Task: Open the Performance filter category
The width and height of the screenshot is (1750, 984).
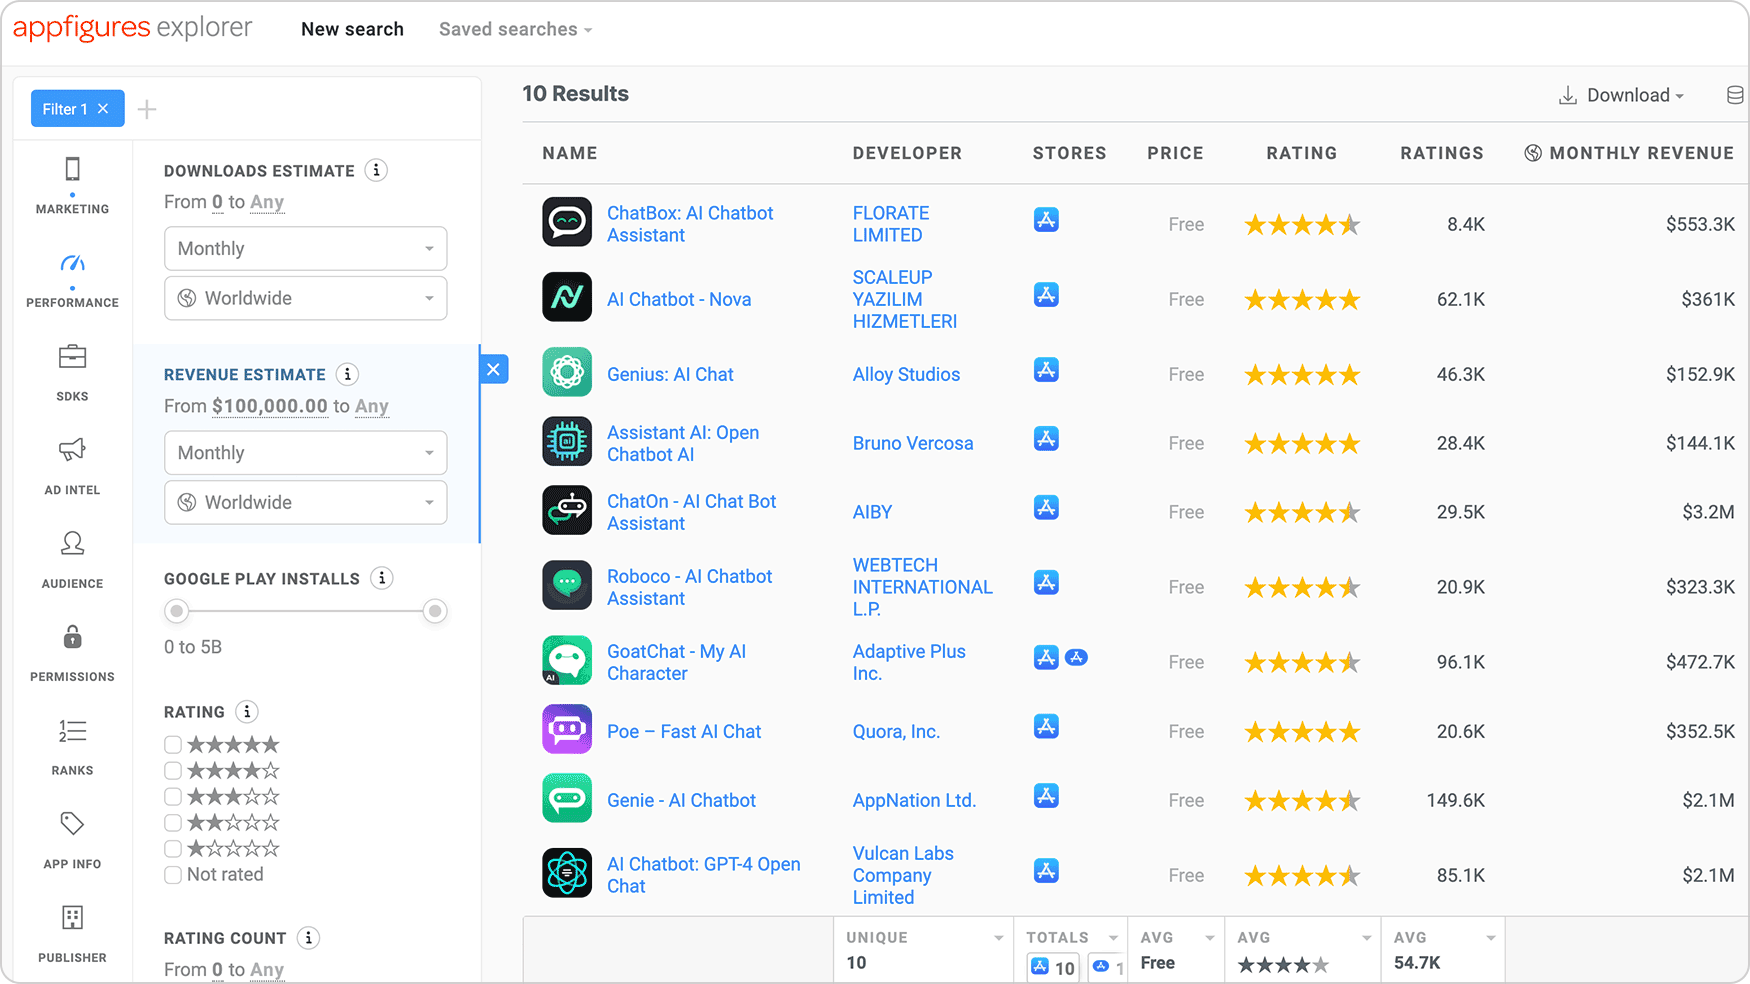Action: pos(72,280)
